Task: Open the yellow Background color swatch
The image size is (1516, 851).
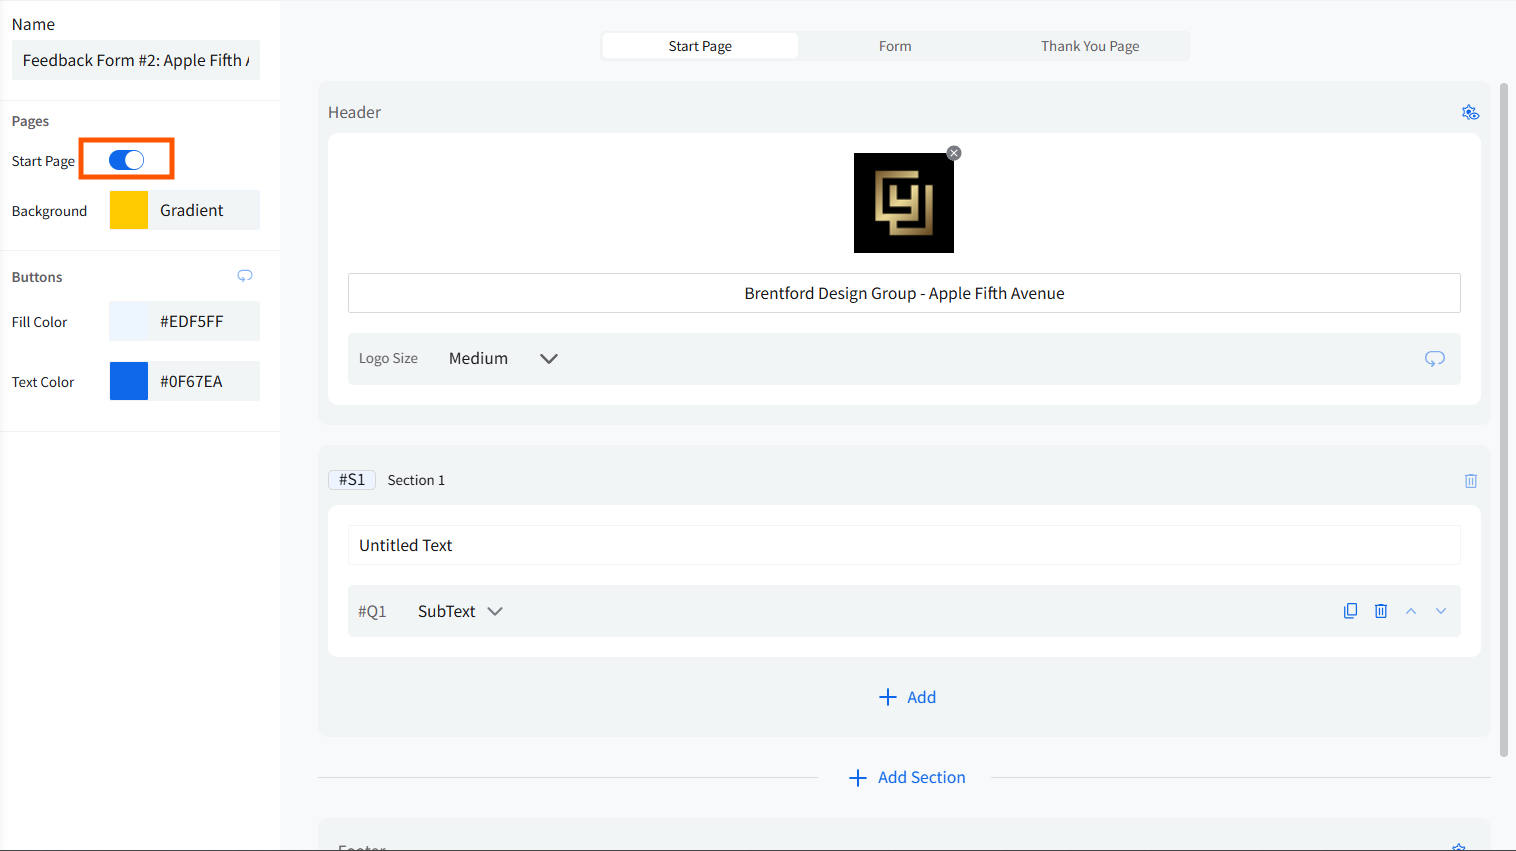Action: (129, 210)
